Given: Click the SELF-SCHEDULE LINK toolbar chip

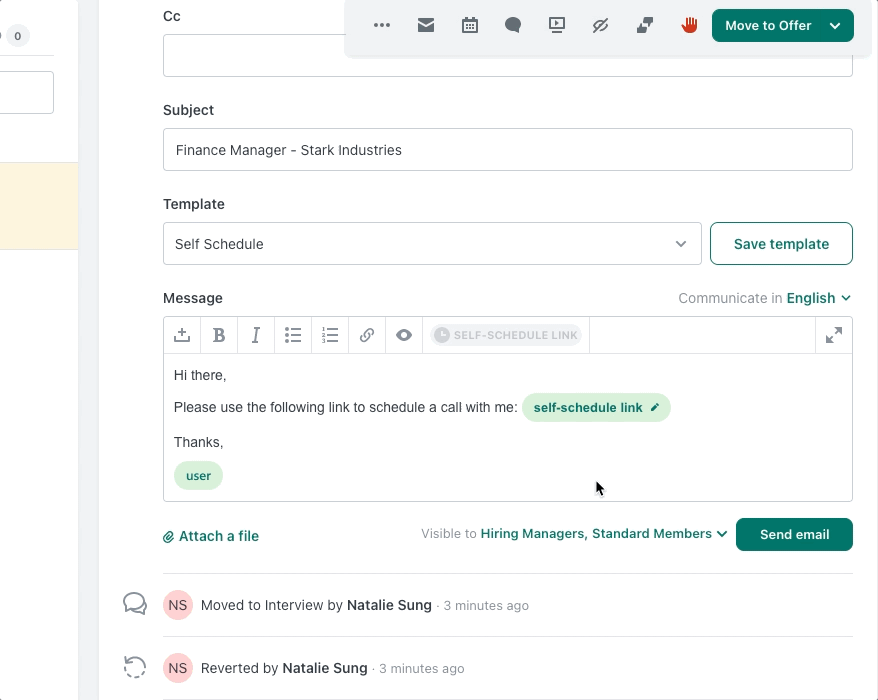Looking at the screenshot, I should (506, 335).
